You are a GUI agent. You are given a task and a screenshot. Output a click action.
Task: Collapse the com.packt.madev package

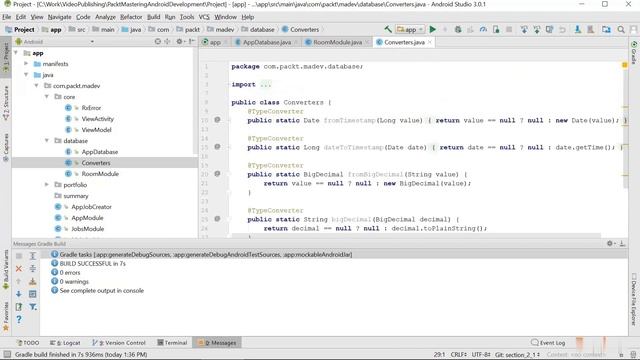click(36, 86)
